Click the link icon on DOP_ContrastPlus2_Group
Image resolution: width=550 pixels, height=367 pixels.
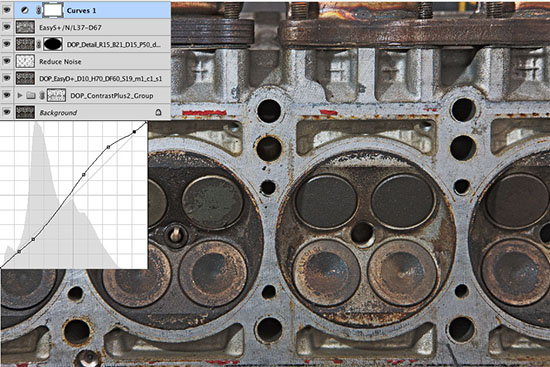click(x=42, y=95)
